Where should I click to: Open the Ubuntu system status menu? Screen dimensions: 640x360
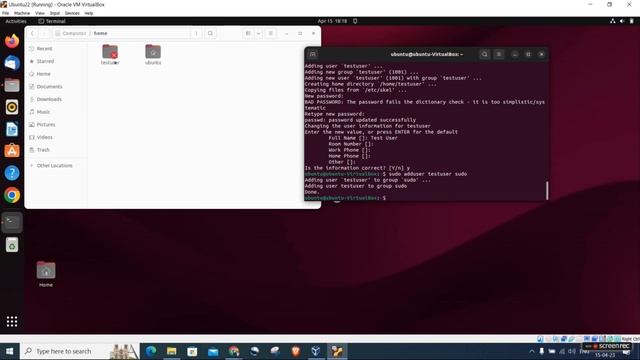(622, 21)
